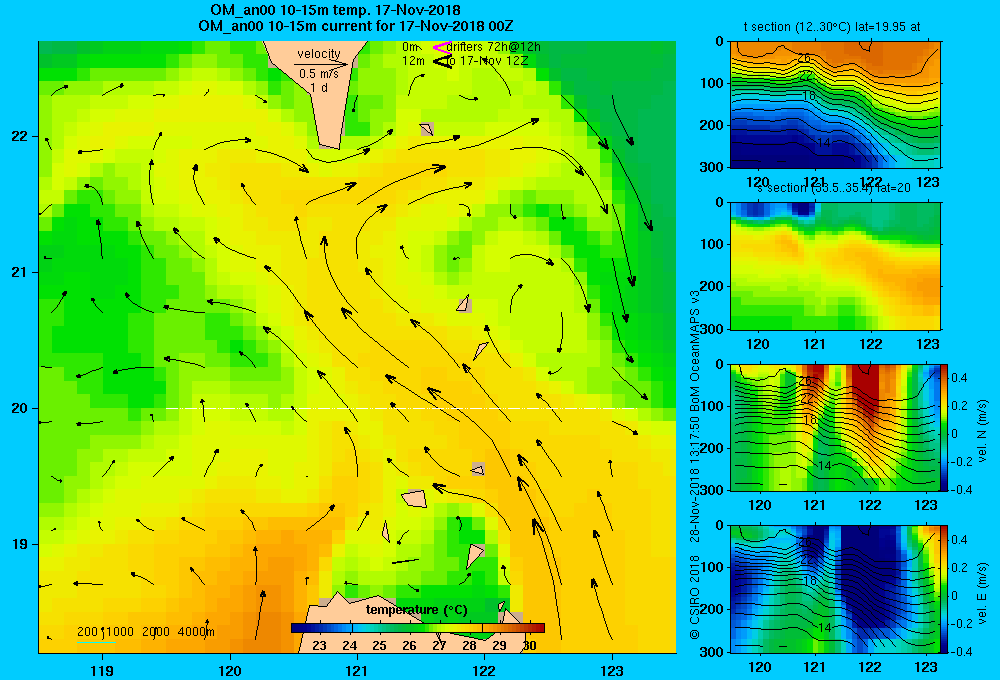The width and height of the screenshot is (1000, 680).
Task: Click the bathymetry legend '200 1000 2000 4000m'
Action: [145, 632]
